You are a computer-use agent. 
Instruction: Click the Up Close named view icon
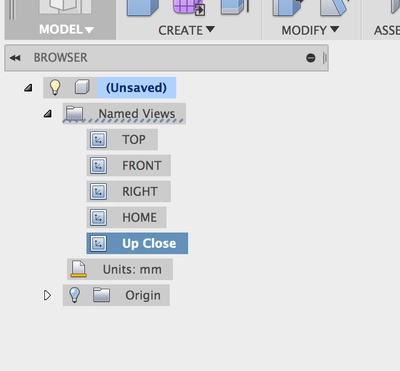click(98, 243)
